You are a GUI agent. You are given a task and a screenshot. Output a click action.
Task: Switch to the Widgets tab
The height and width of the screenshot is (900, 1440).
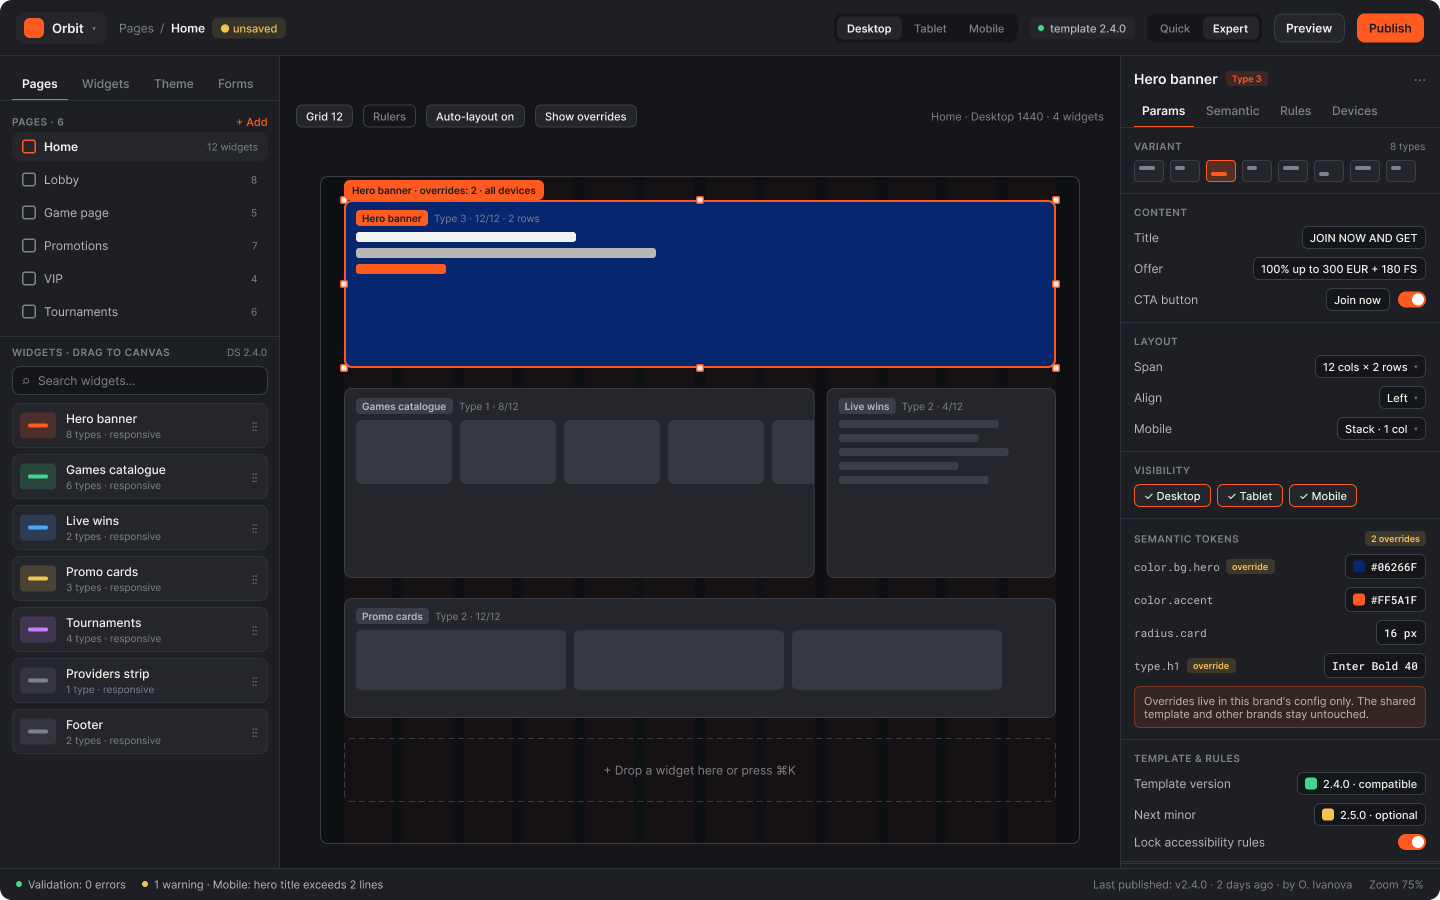(x=105, y=84)
